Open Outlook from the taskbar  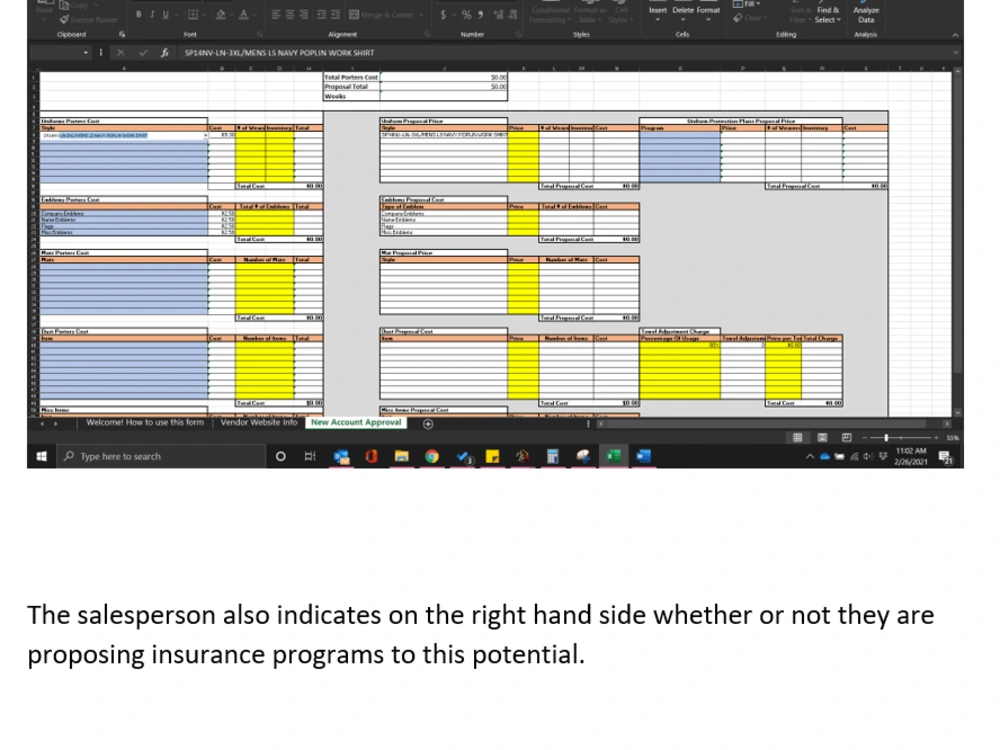[341, 456]
